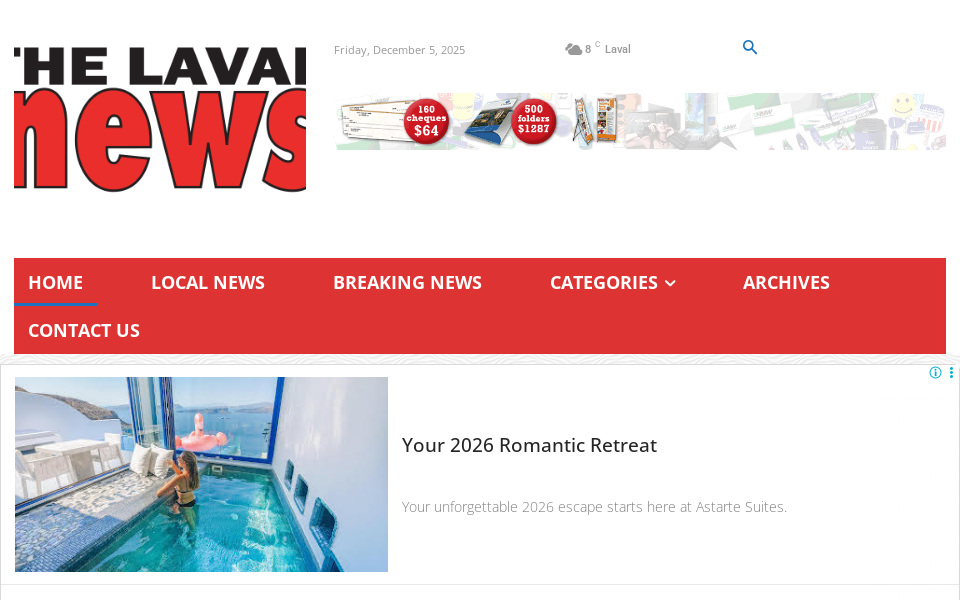Click the smiley face in banner ad
The width and height of the screenshot is (960, 600).
(x=903, y=105)
